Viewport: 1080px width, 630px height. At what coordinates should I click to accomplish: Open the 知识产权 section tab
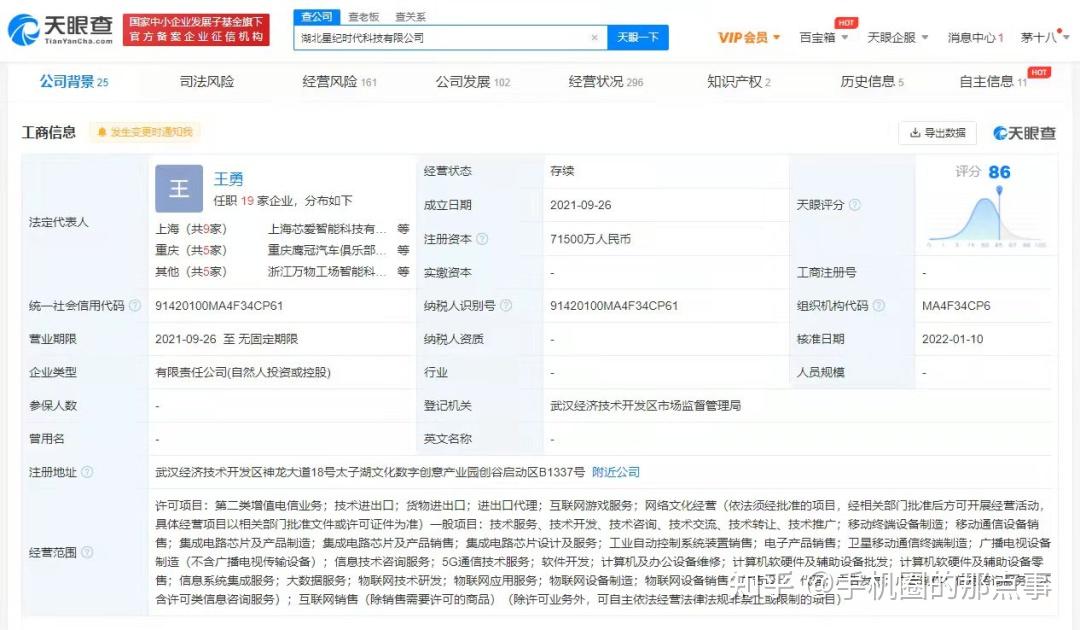(x=738, y=82)
